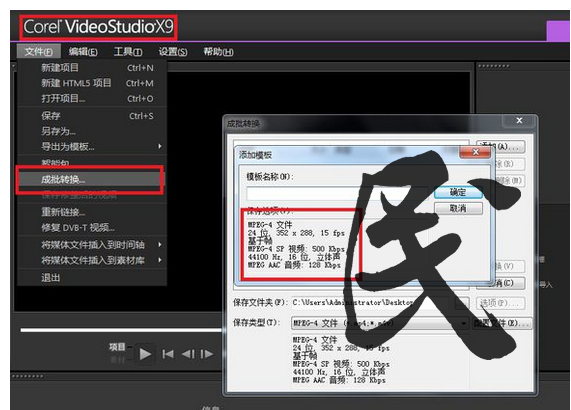The width and height of the screenshot is (571, 410).
Task: Open the 编辑 menu
Action: (83, 52)
